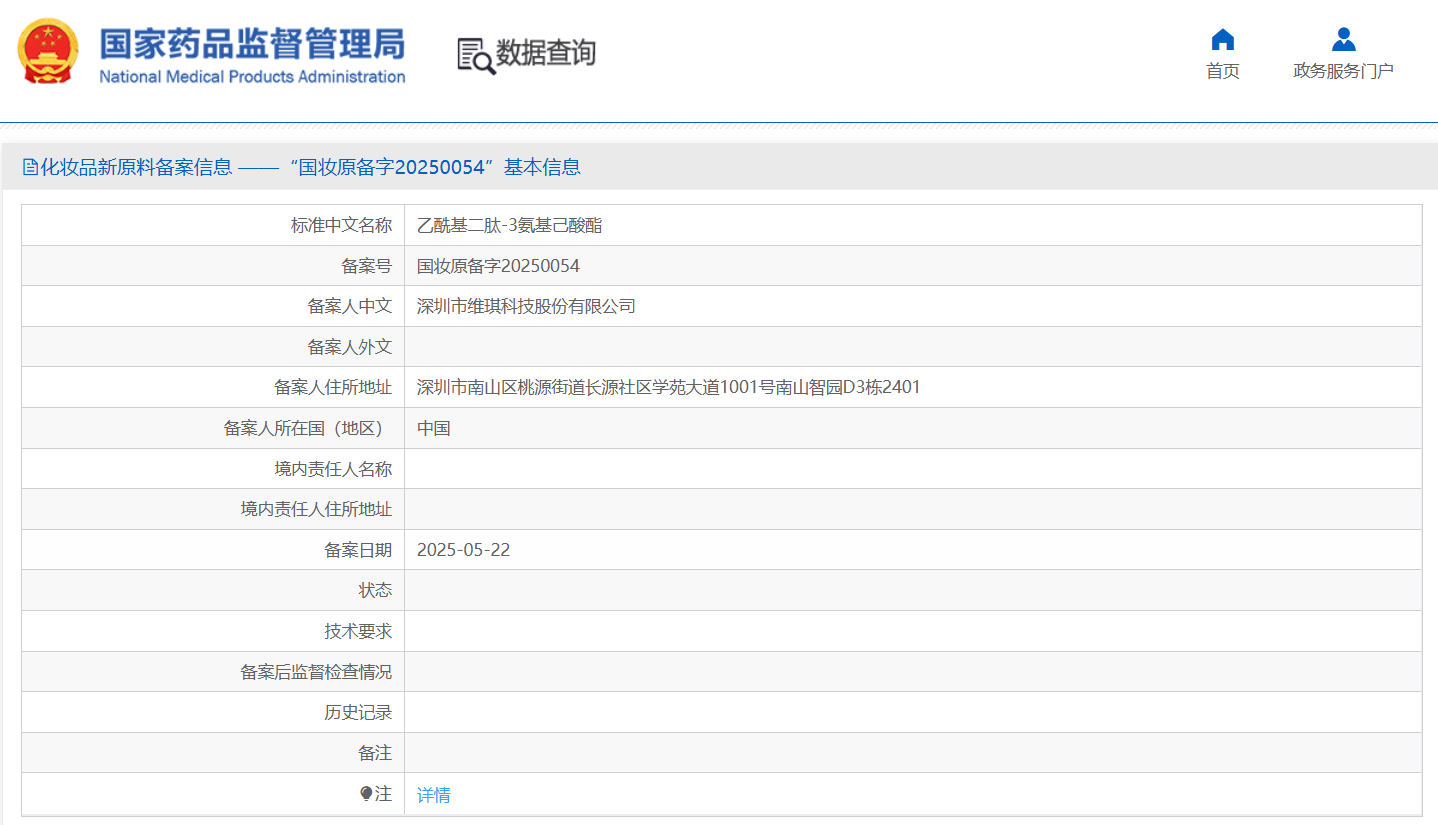Screen dimensions: 1438x825
Task: Open 政务服务门户 link
Action: (1343, 71)
